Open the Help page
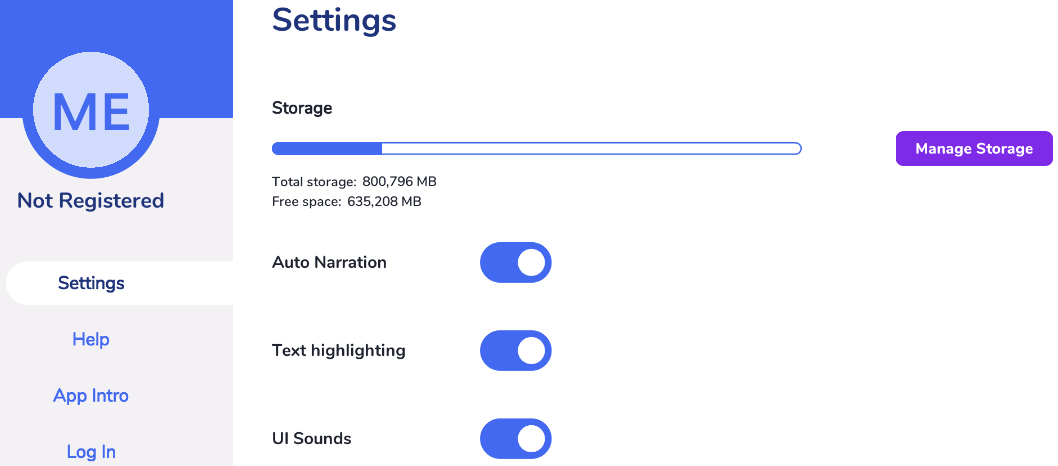1058x466 pixels. pos(91,339)
